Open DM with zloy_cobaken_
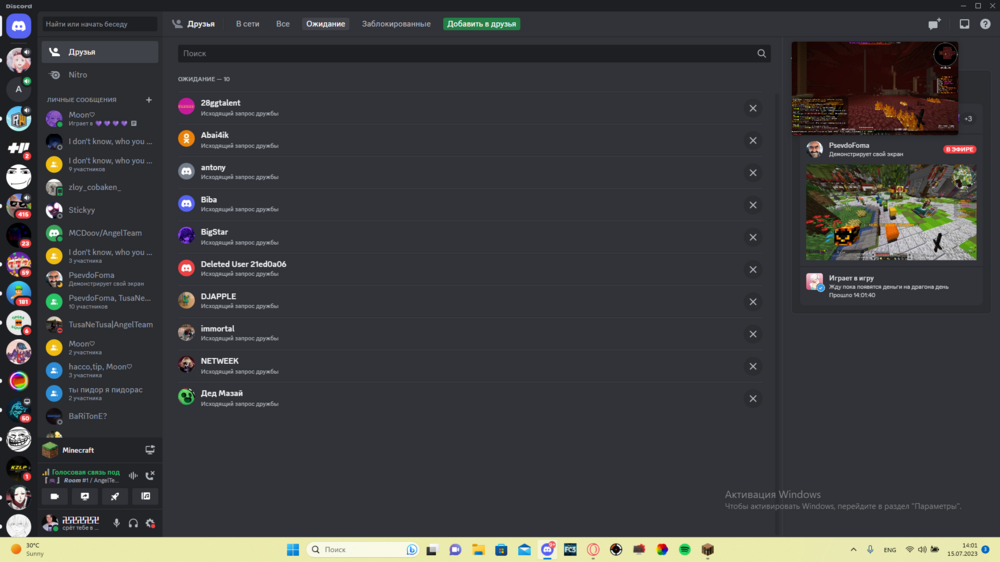1000x562 pixels. point(100,187)
